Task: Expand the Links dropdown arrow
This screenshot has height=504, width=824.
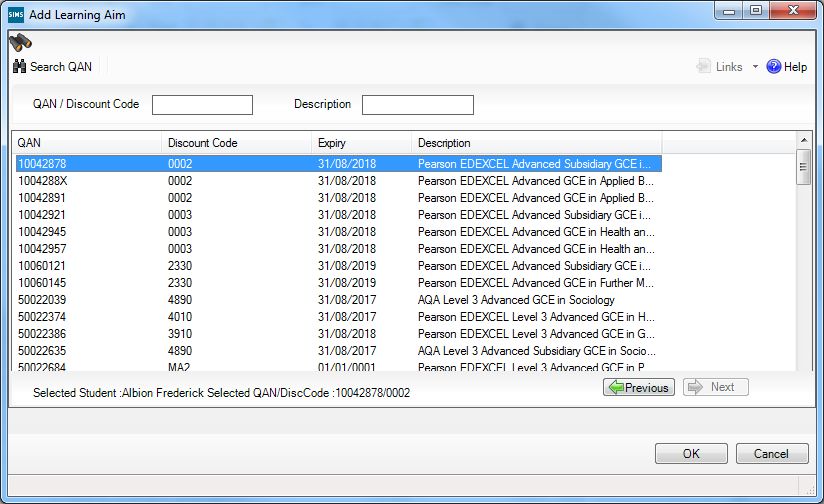Action: tap(755, 67)
